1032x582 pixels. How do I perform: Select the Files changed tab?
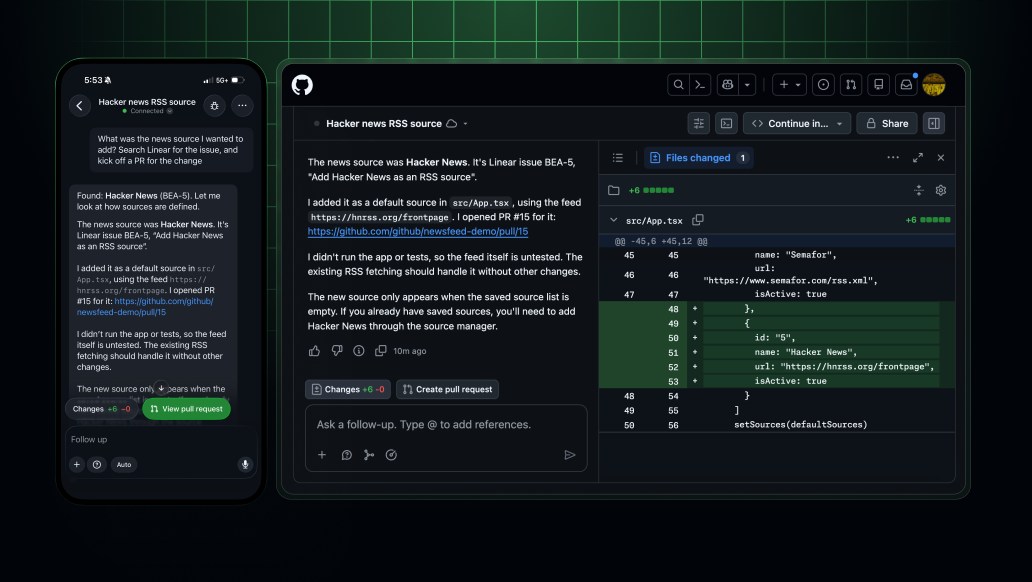tap(698, 158)
